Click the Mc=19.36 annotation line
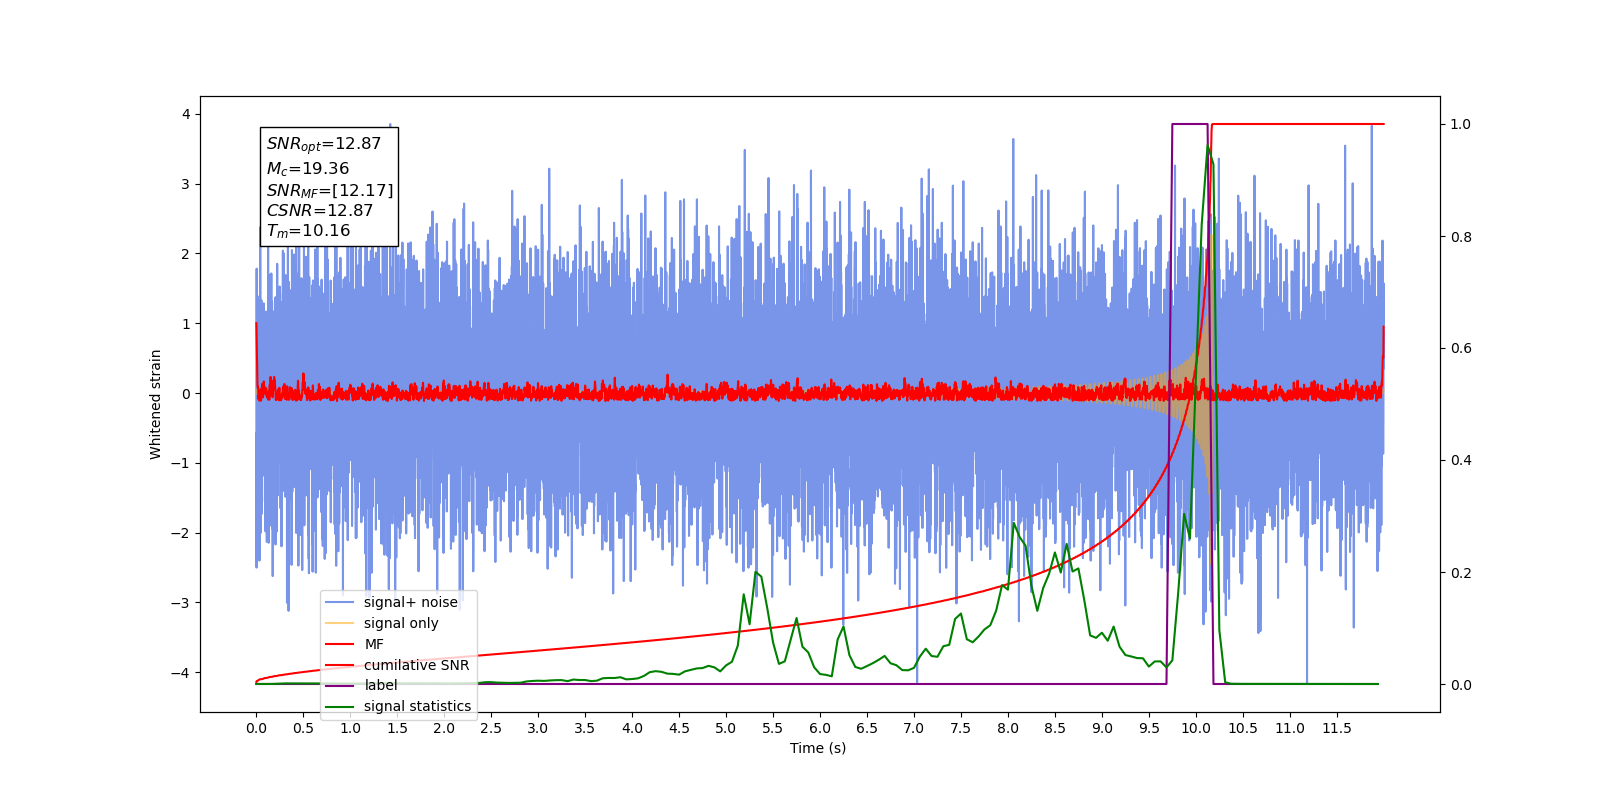The image size is (1600, 800). tap(308, 169)
